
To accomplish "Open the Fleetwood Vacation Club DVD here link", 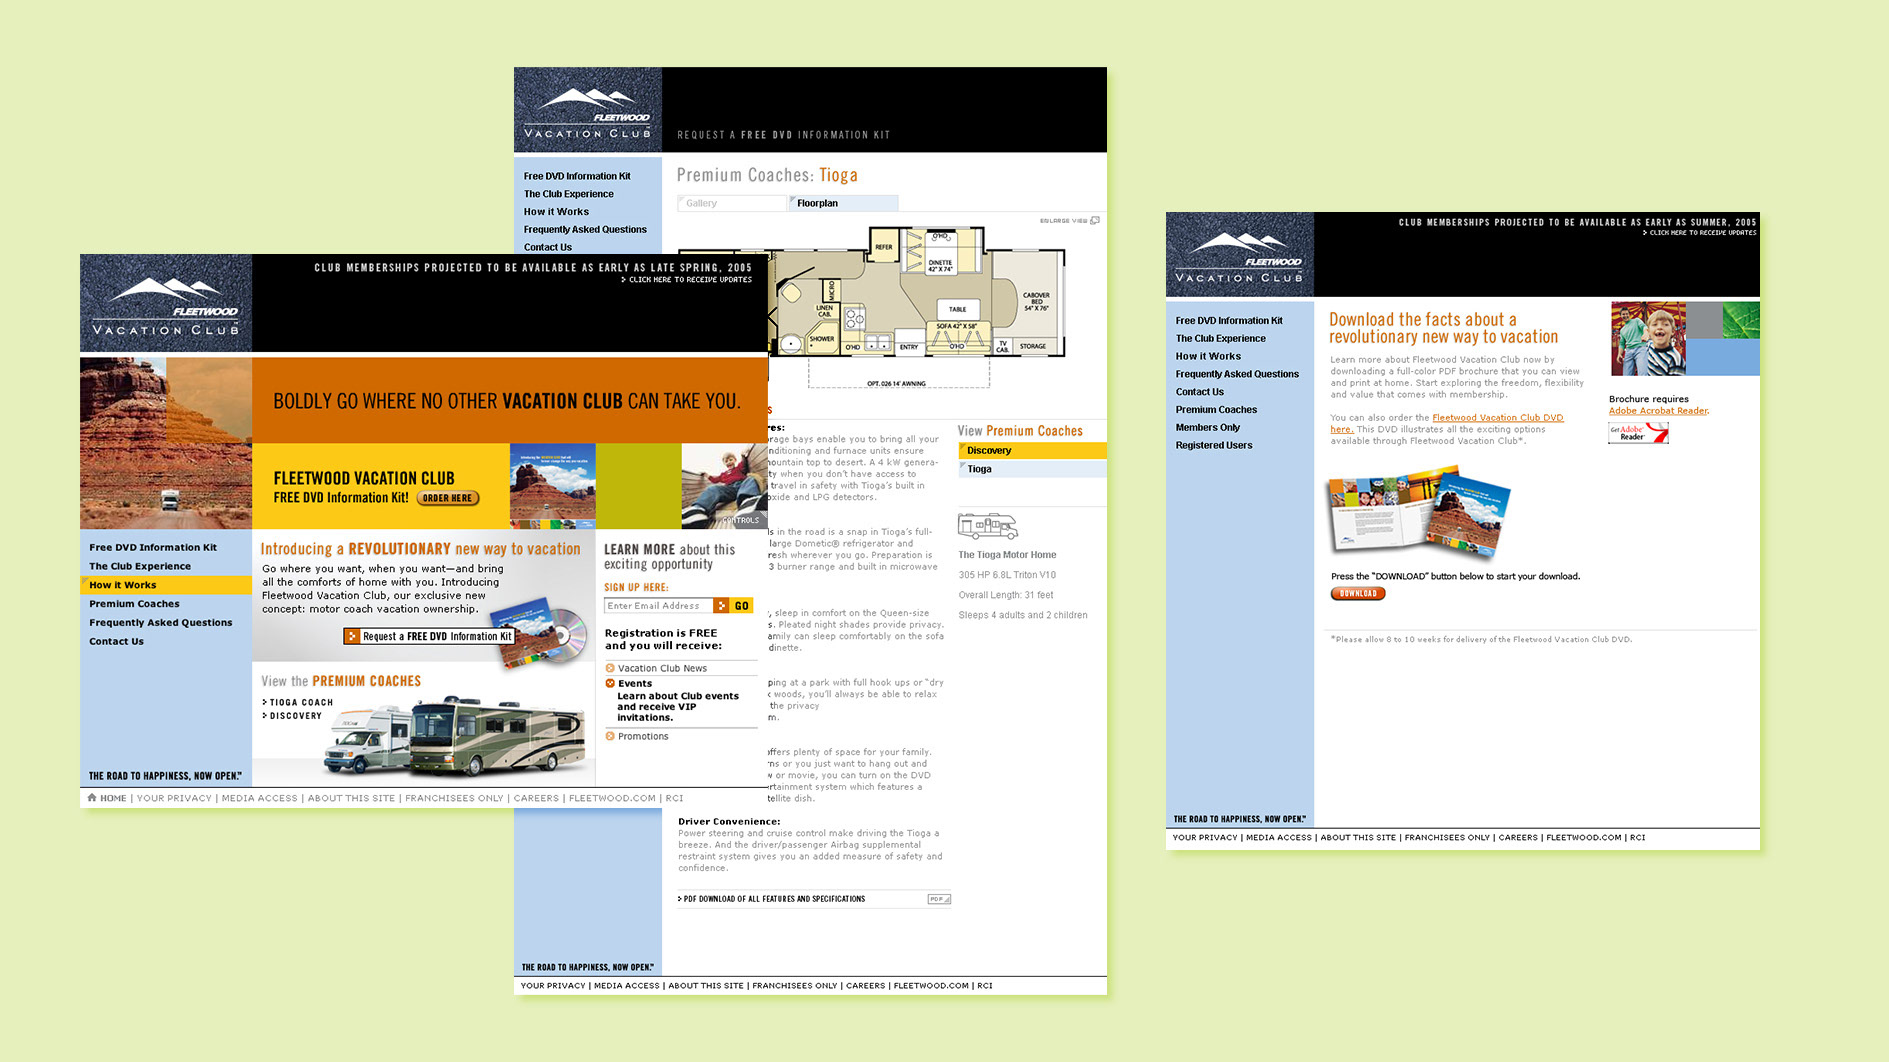I will click(1447, 423).
